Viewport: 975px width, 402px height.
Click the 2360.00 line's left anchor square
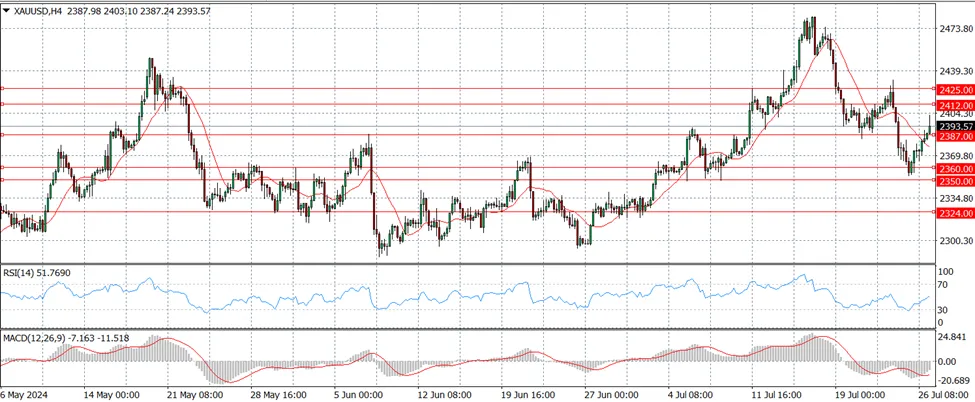click(x=2, y=167)
